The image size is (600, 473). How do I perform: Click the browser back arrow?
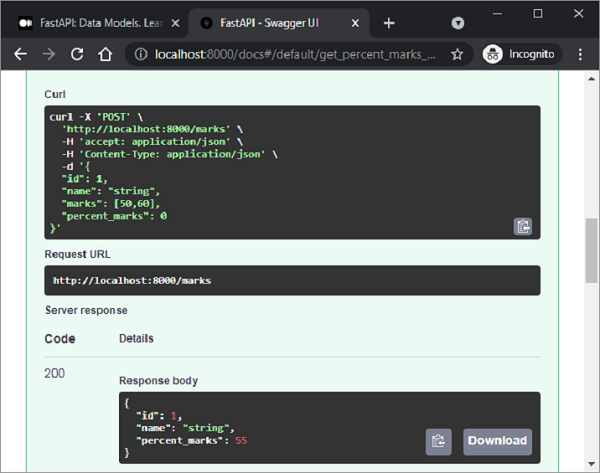[x=20, y=54]
